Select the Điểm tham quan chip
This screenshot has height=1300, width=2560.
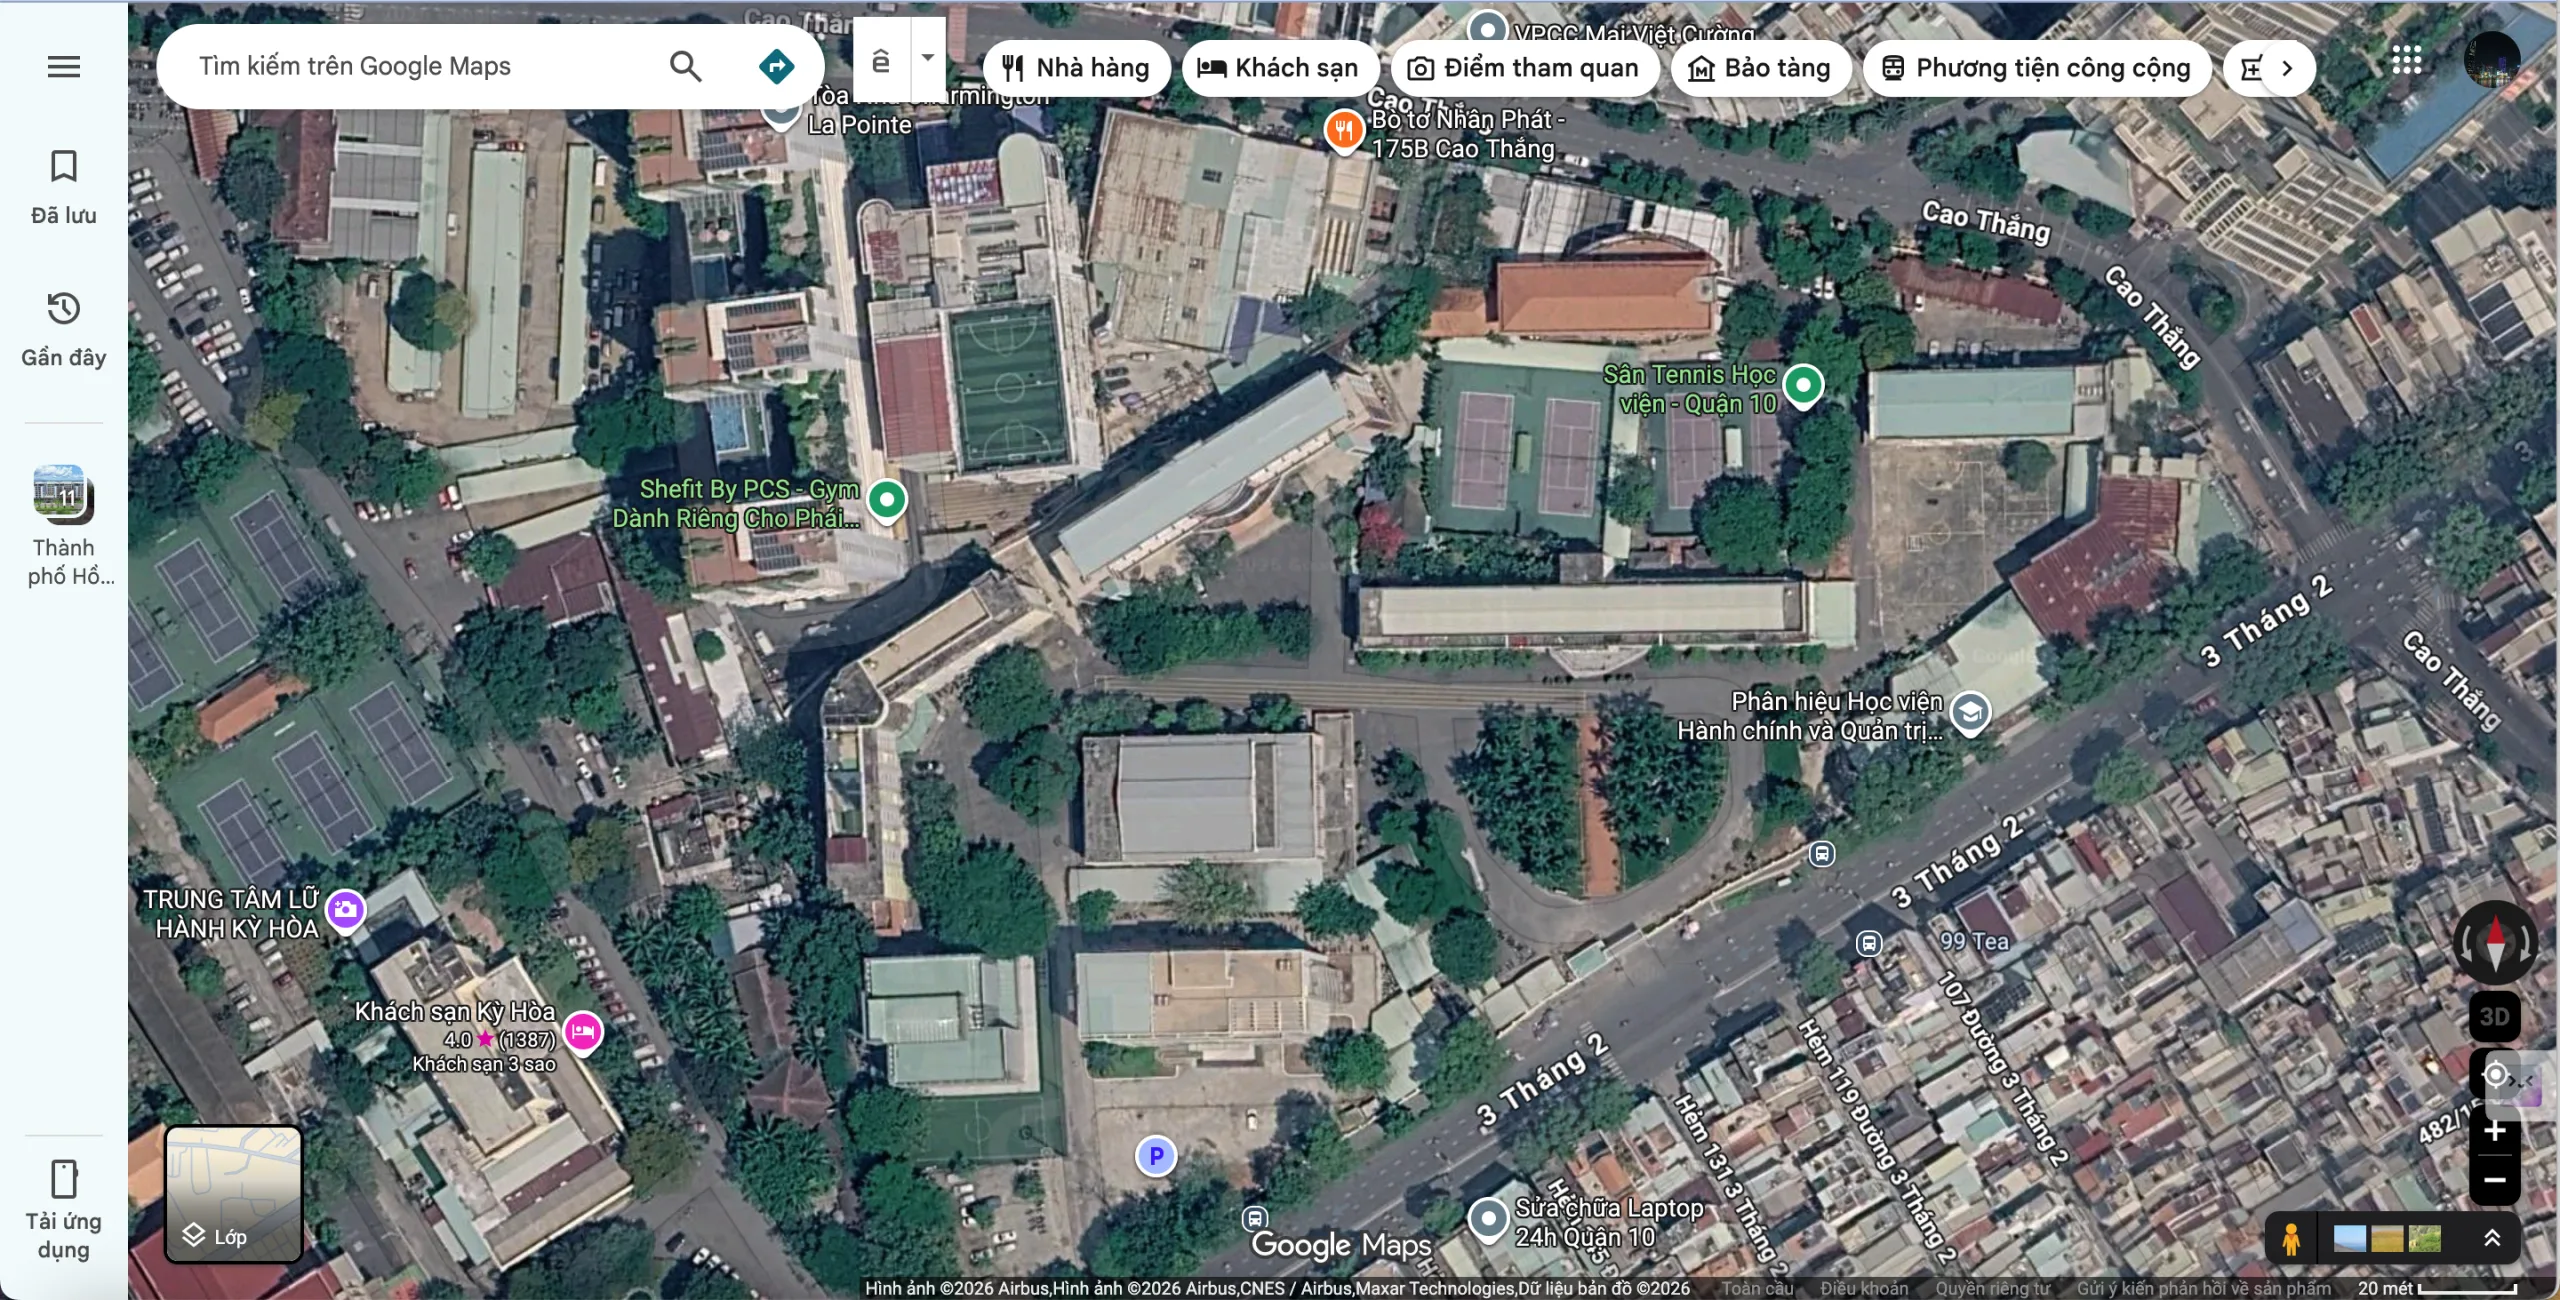[x=1524, y=68]
